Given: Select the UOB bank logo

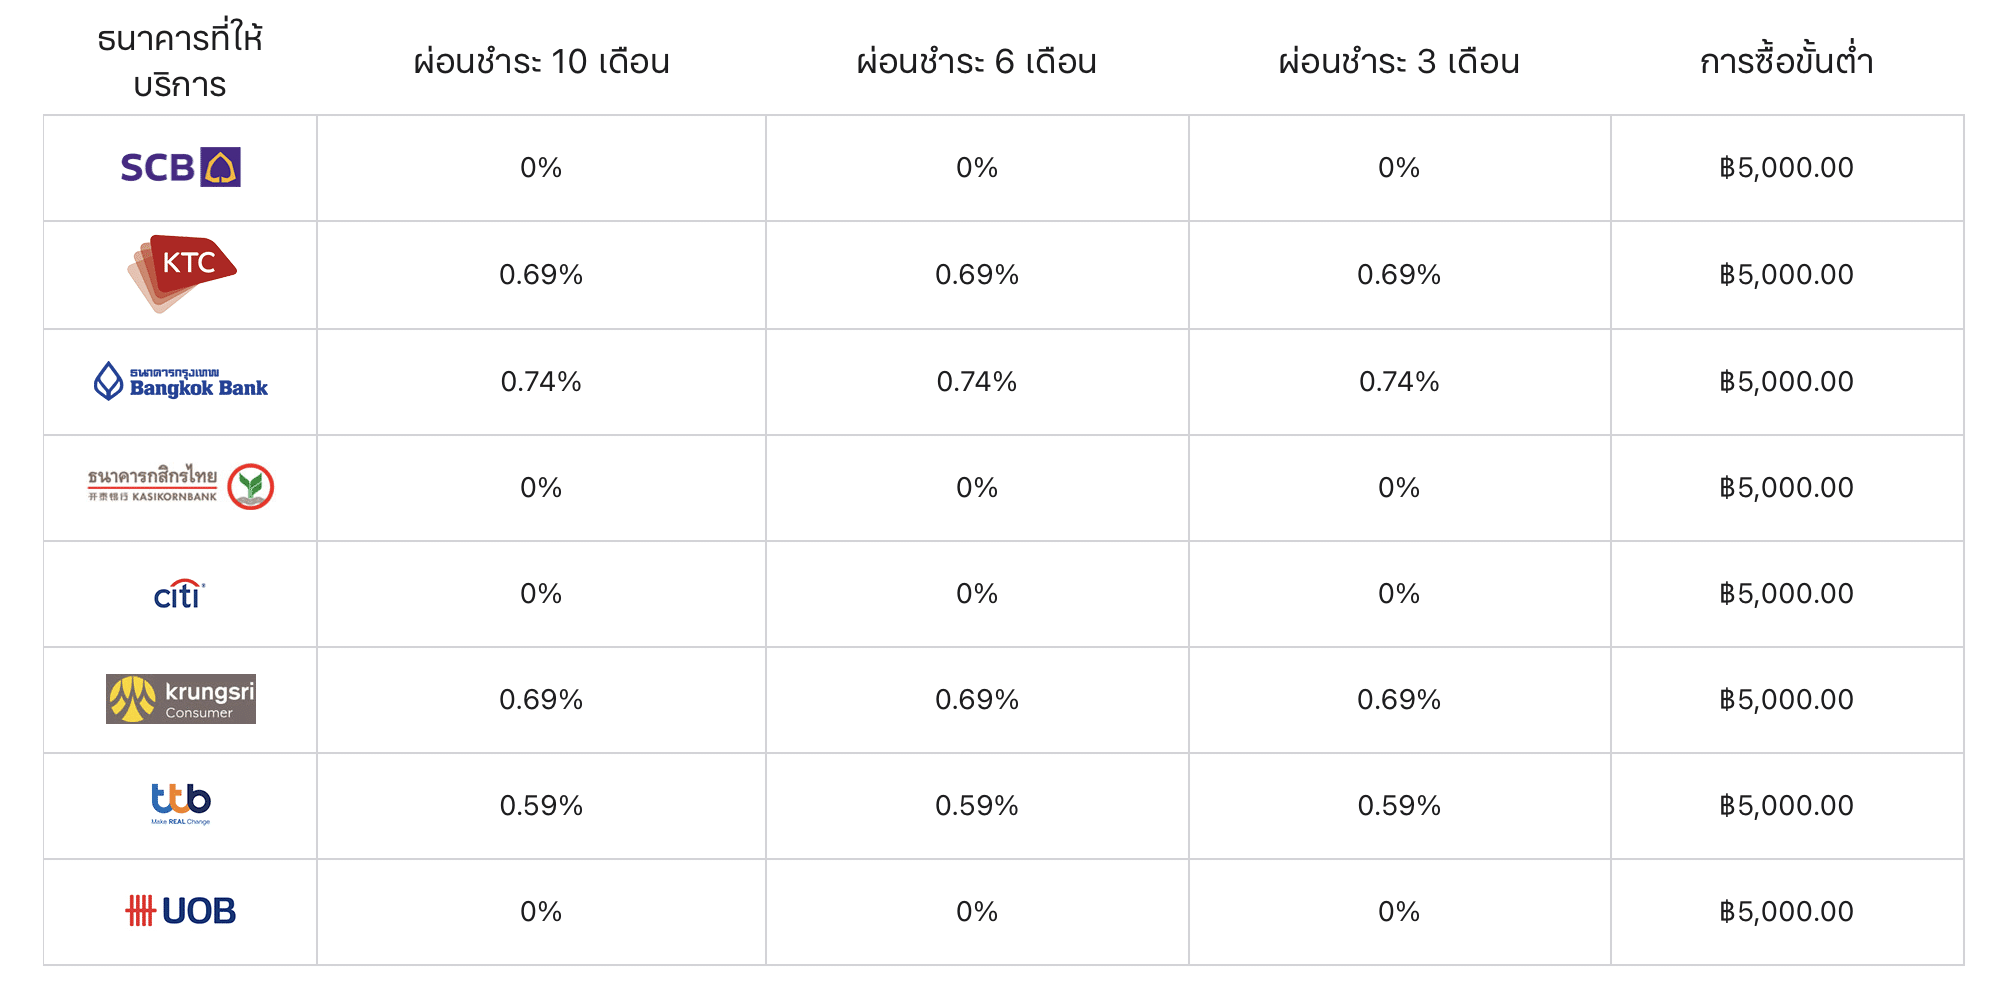Looking at the screenshot, I should coord(180,911).
